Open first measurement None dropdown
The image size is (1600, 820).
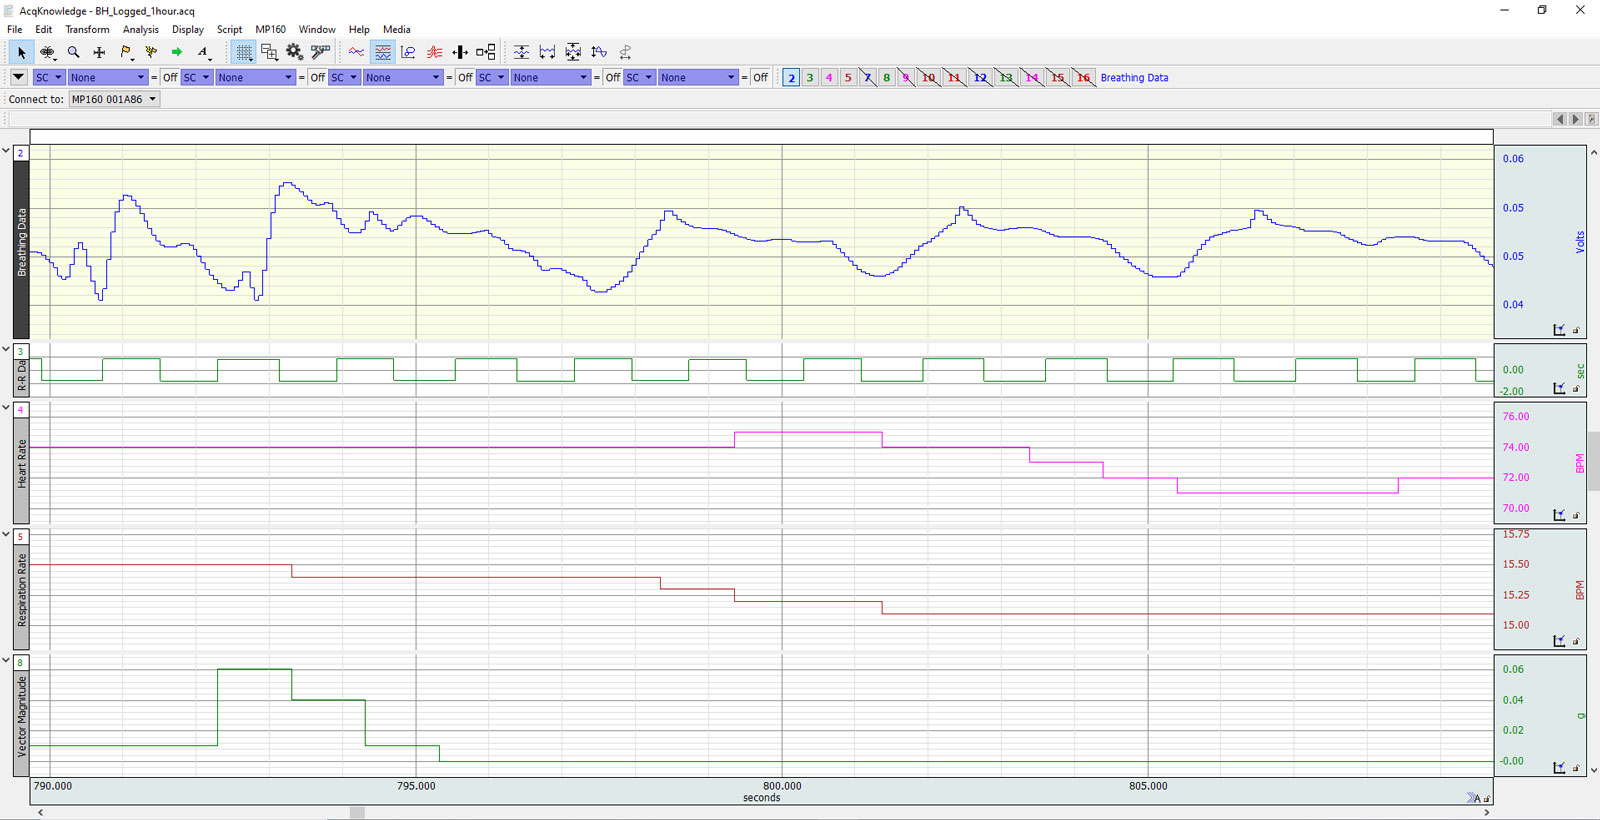[108, 77]
